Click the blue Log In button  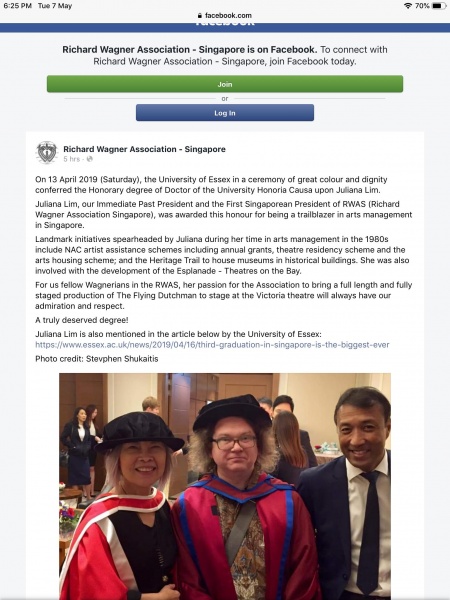pyautogui.click(x=225, y=113)
